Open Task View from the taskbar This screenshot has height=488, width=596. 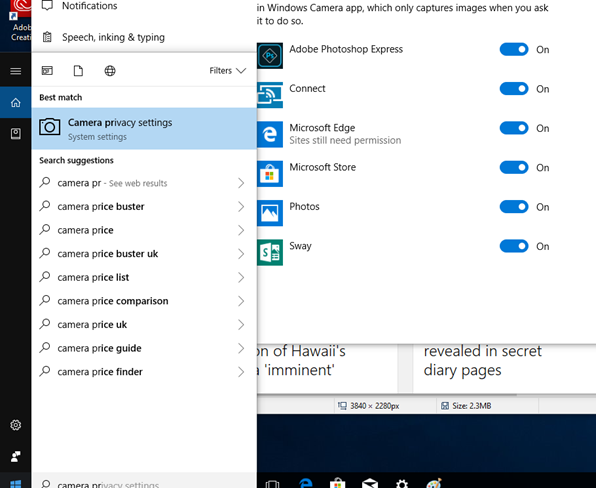[x=272, y=484]
